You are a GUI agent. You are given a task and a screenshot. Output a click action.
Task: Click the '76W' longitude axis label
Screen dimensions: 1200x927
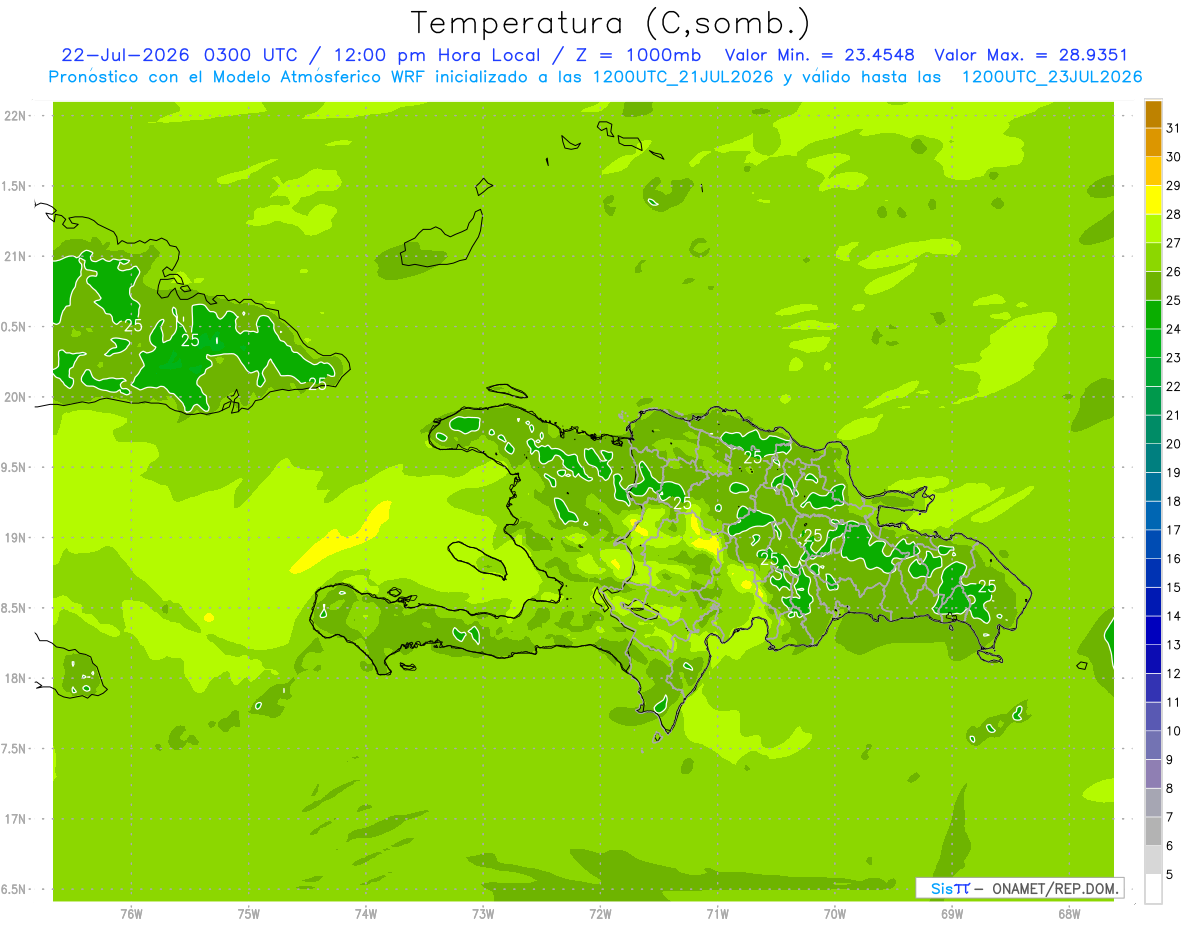pyautogui.click(x=131, y=913)
